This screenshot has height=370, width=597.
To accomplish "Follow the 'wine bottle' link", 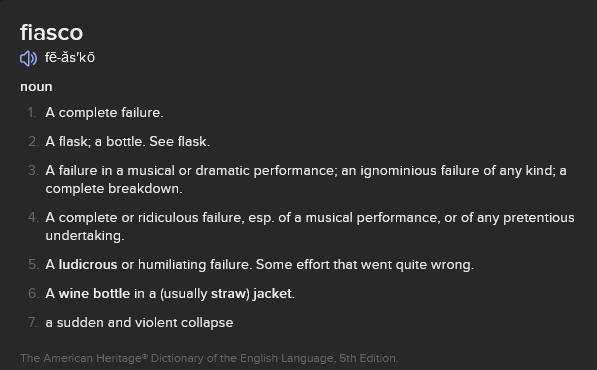I will pyautogui.click(x=94, y=293).
